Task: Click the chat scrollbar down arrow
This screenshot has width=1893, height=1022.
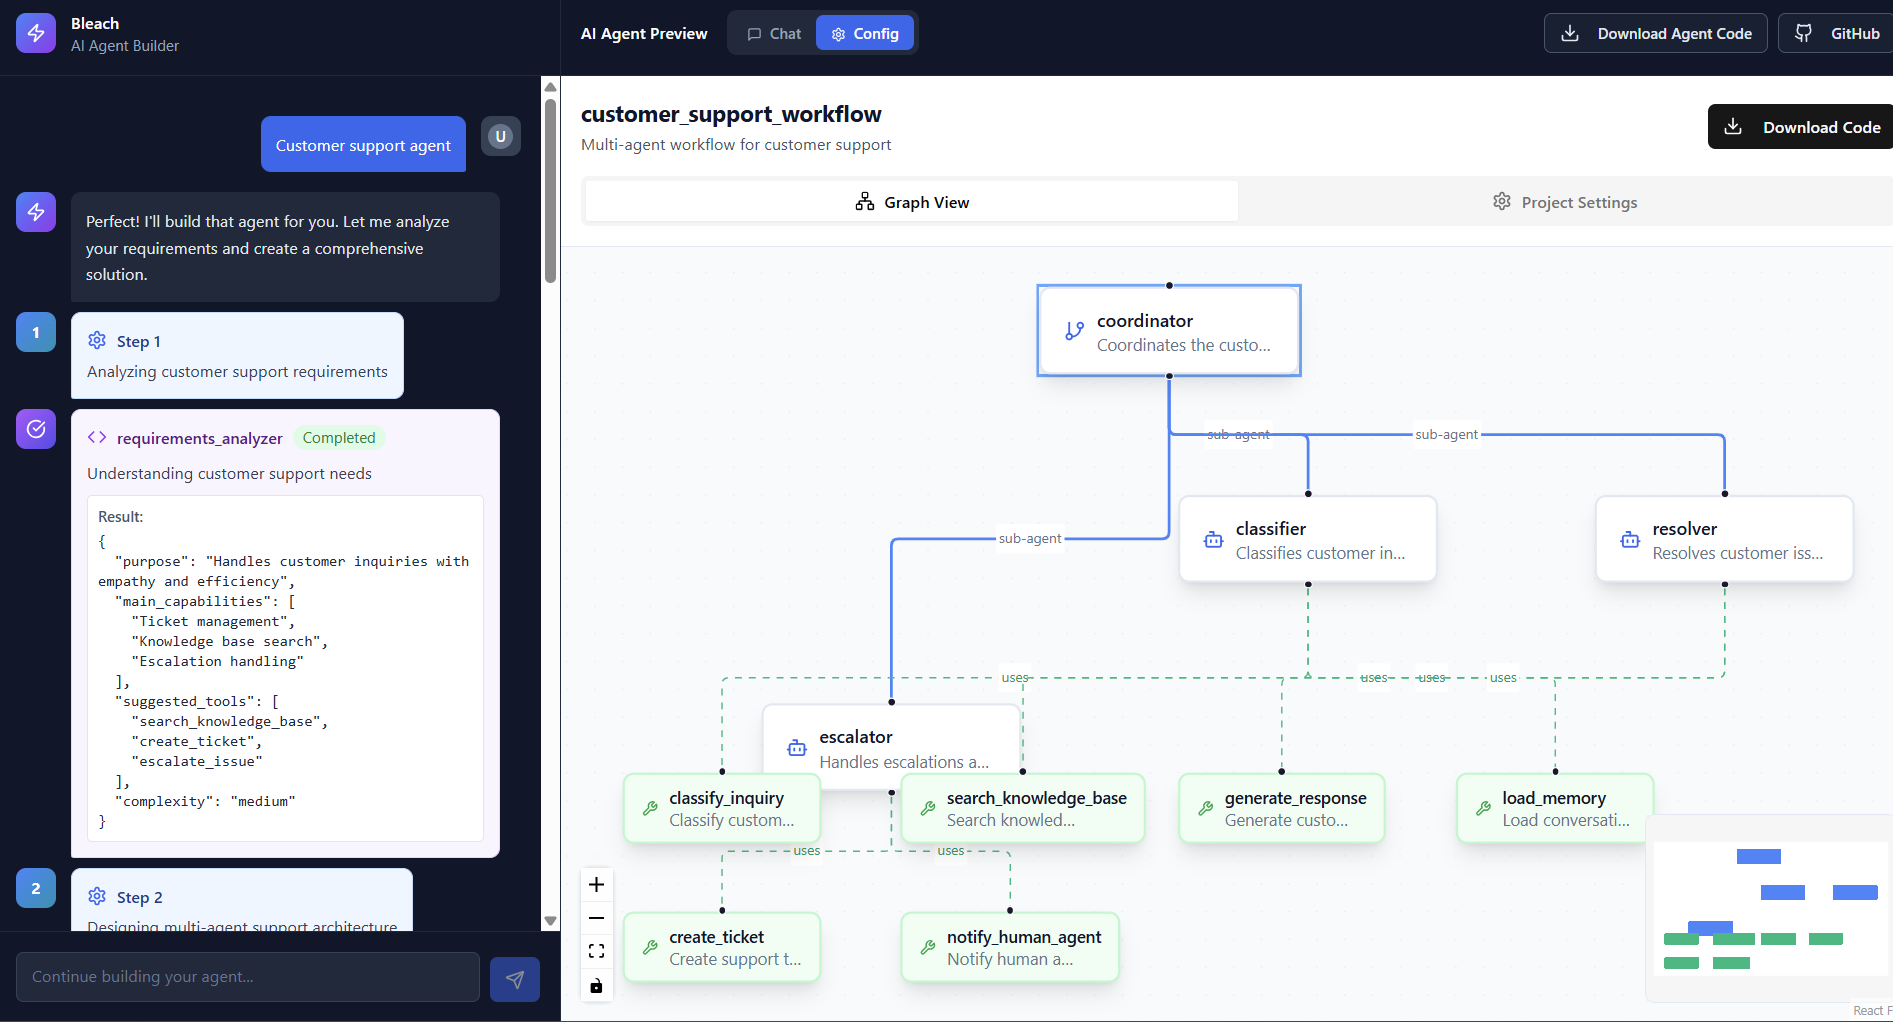Action: 550,921
